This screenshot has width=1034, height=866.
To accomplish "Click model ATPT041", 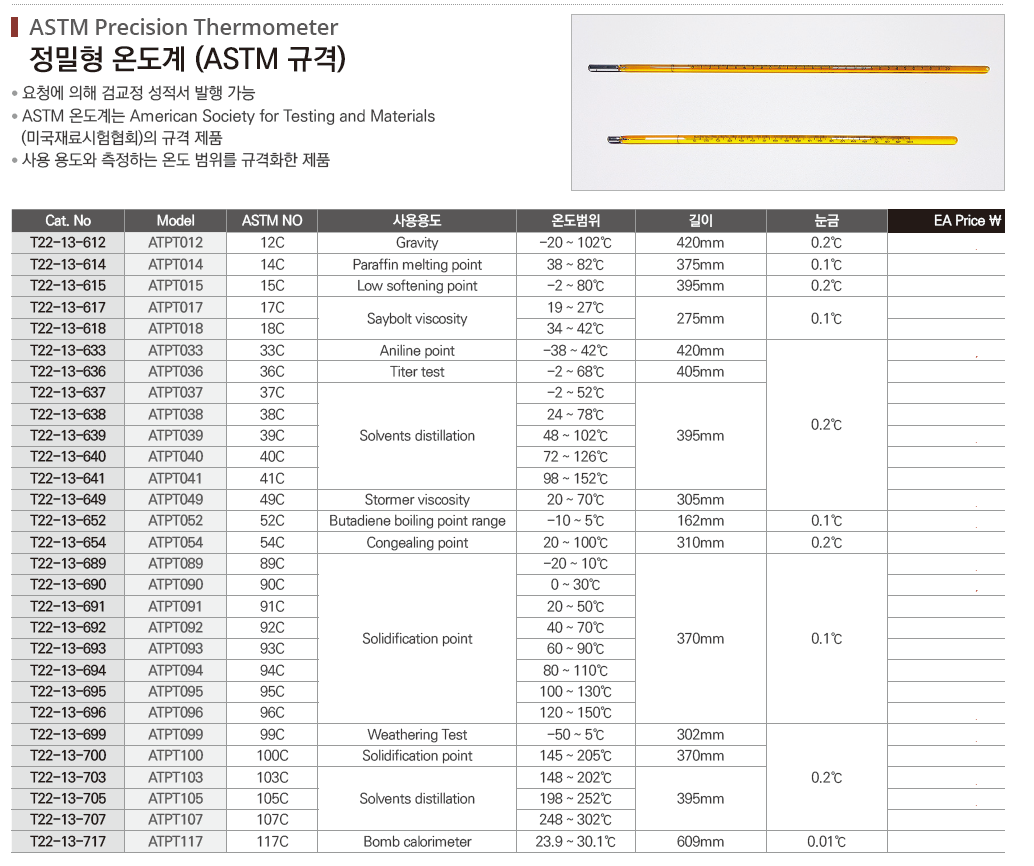I will click(175, 478).
